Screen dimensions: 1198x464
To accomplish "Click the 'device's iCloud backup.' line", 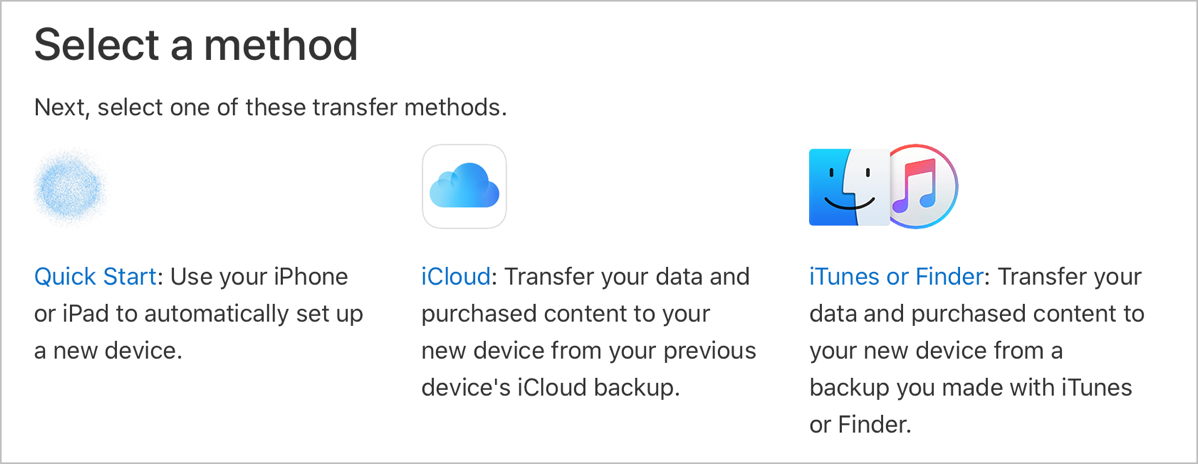I will (550, 388).
